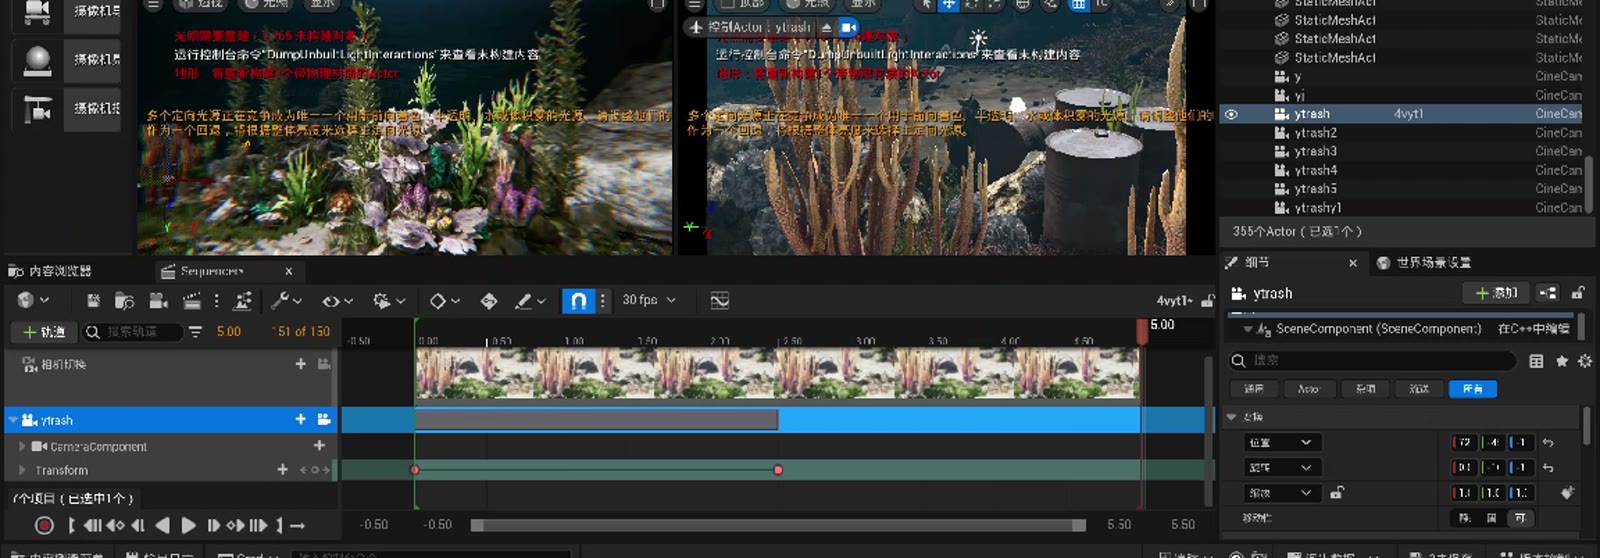Click the camera cuts thumbnail strip

pyautogui.click(x=778, y=374)
